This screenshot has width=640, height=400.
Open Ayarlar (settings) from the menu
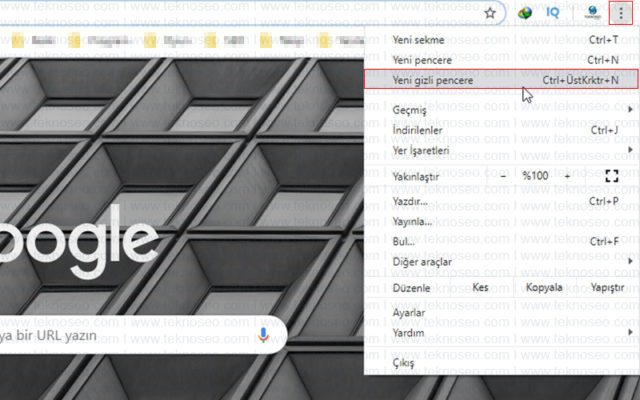pyautogui.click(x=501, y=313)
